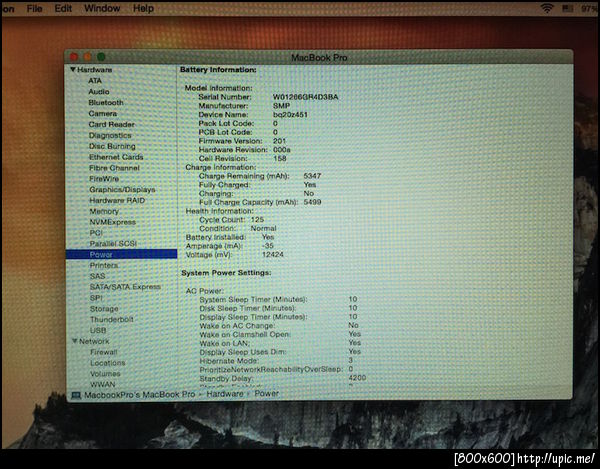Open Storage information
Screen dimensions: 600x469
click(x=104, y=309)
